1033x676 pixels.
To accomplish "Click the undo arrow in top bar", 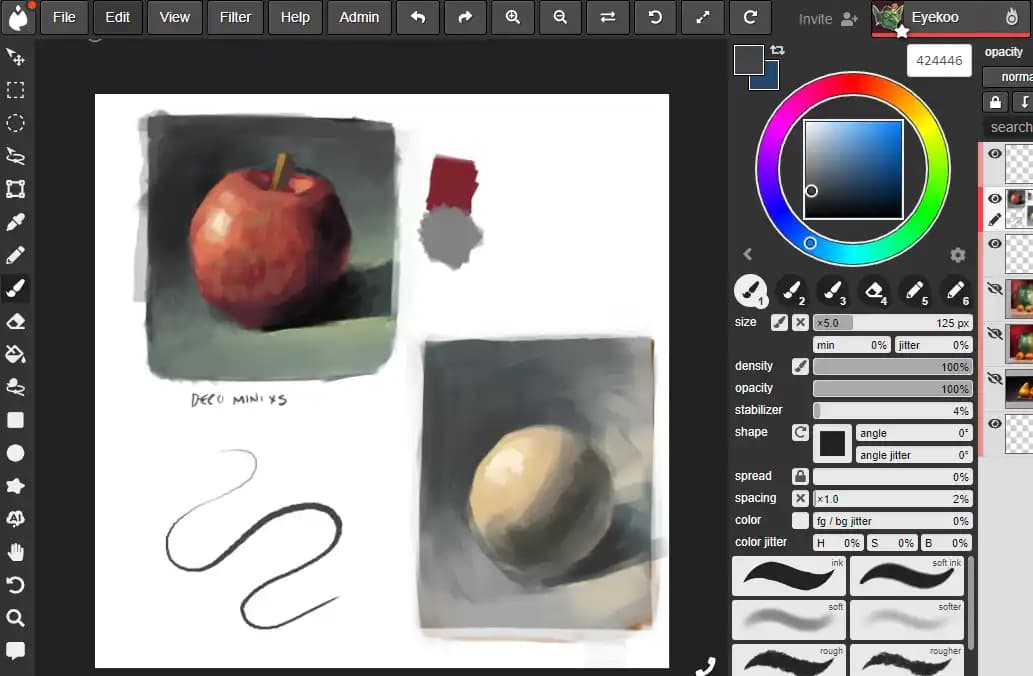I will 418,17.
